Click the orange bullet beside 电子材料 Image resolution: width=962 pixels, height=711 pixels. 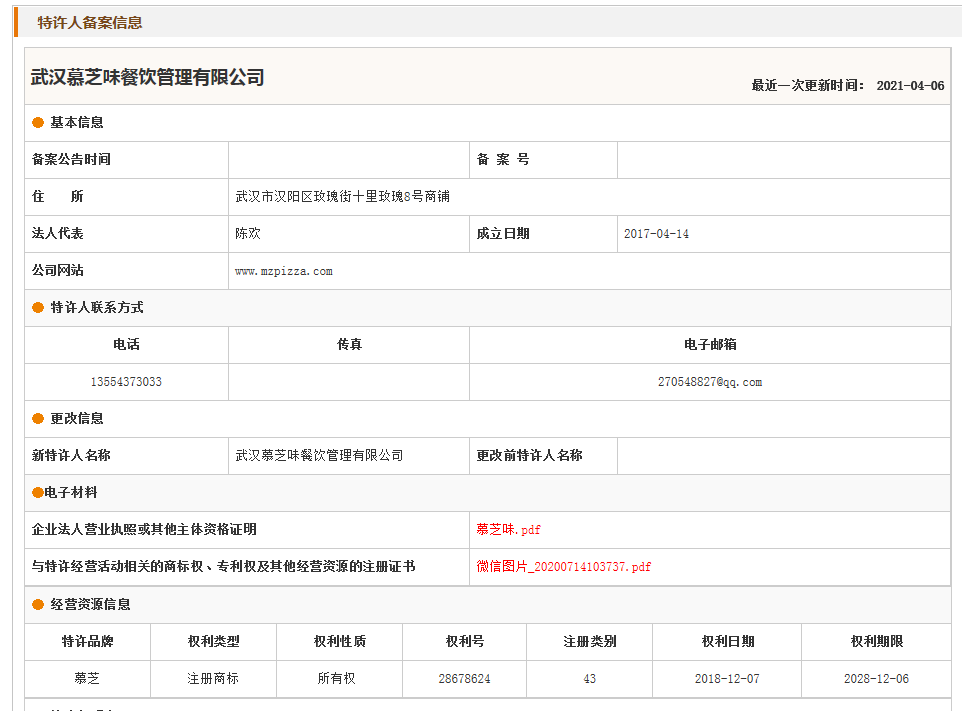pos(38,493)
